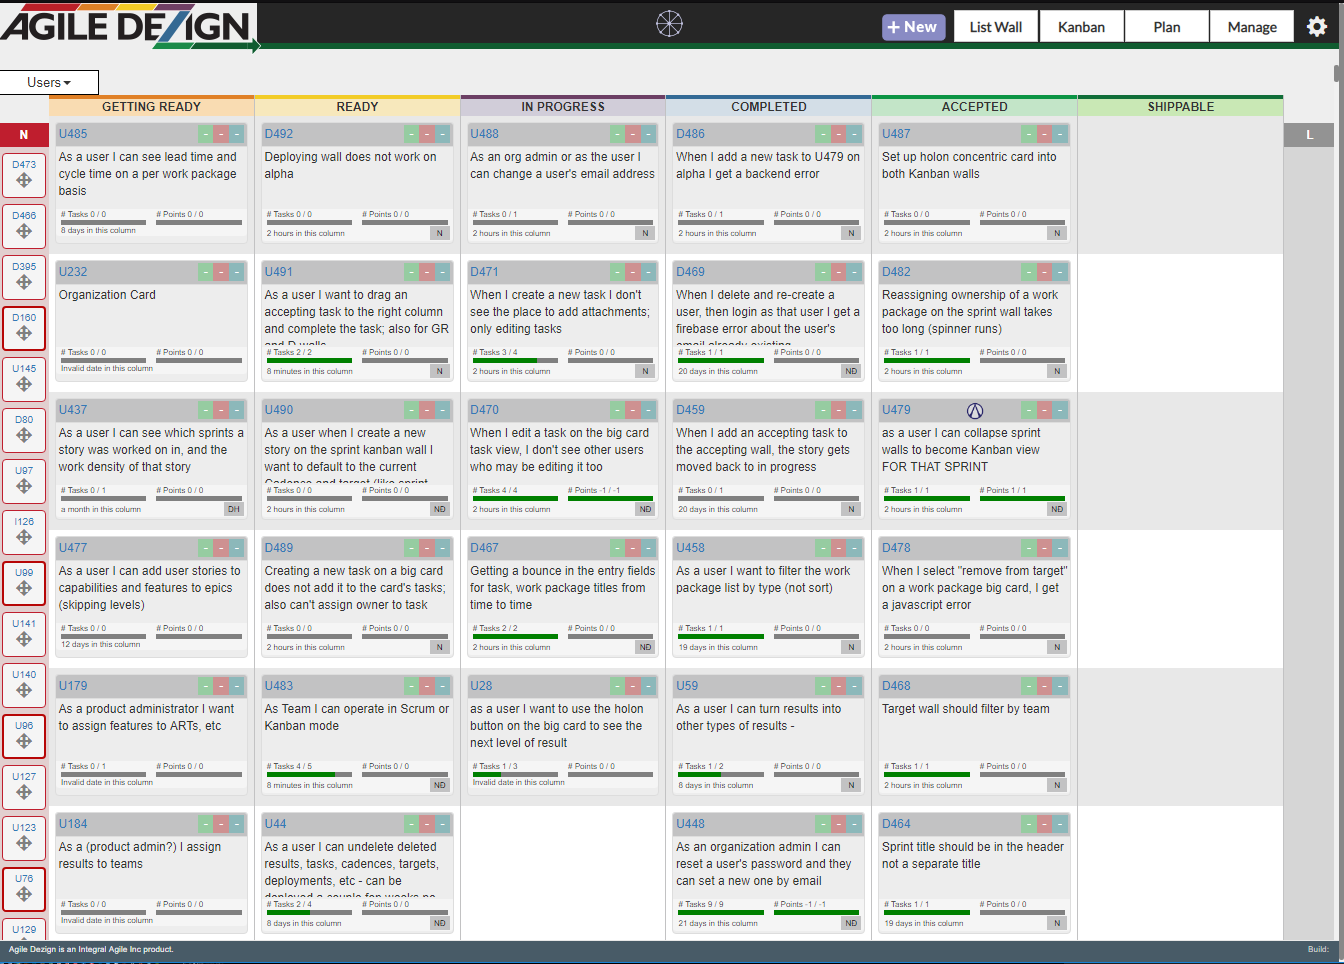Screen dimensions: 1344x964
Task: Expand the gray L panel on right
Action: coord(1308,135)
